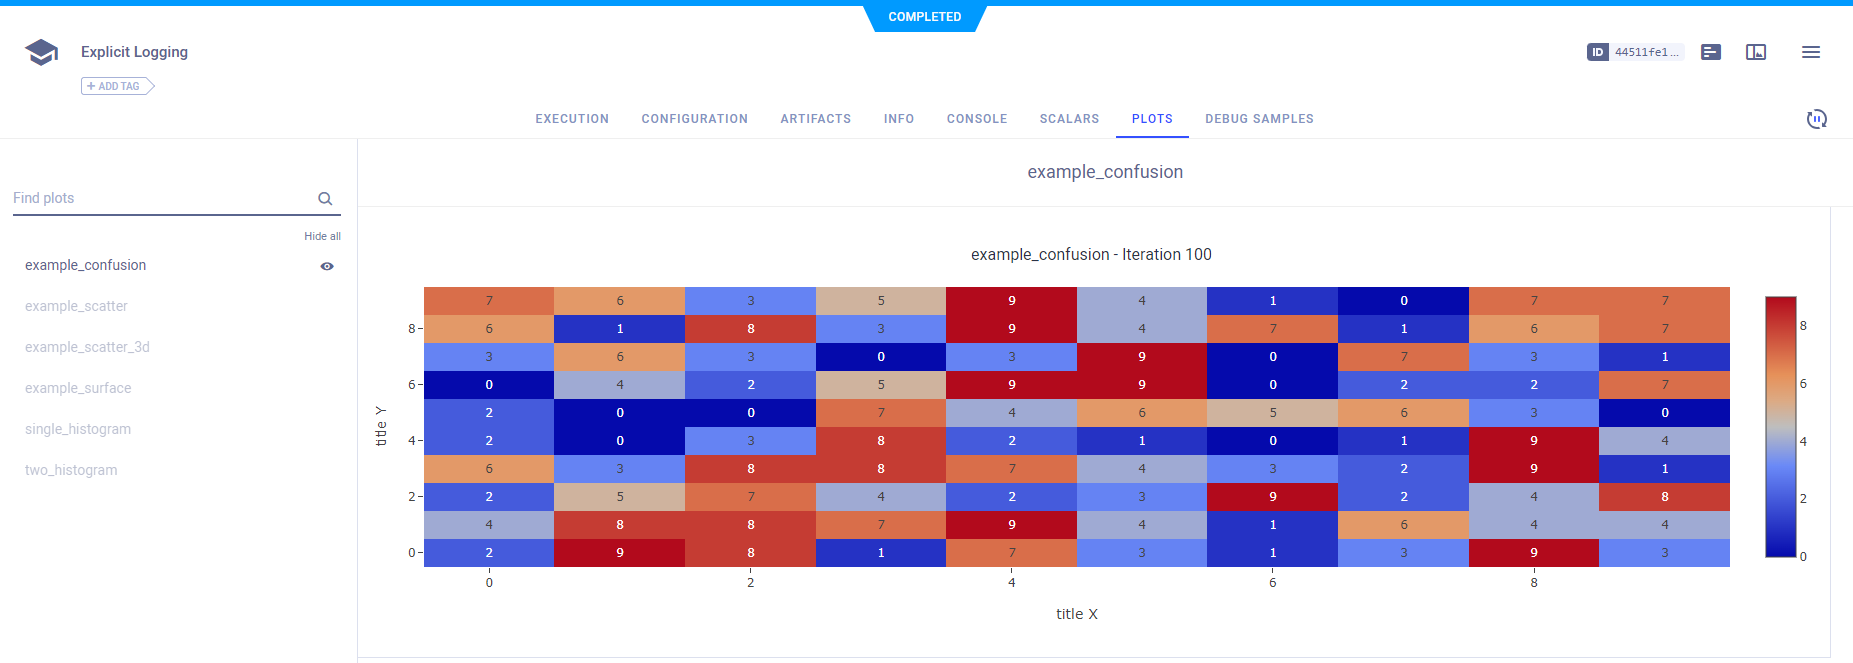Switch to the SCALARS tab

point(1069,119)
